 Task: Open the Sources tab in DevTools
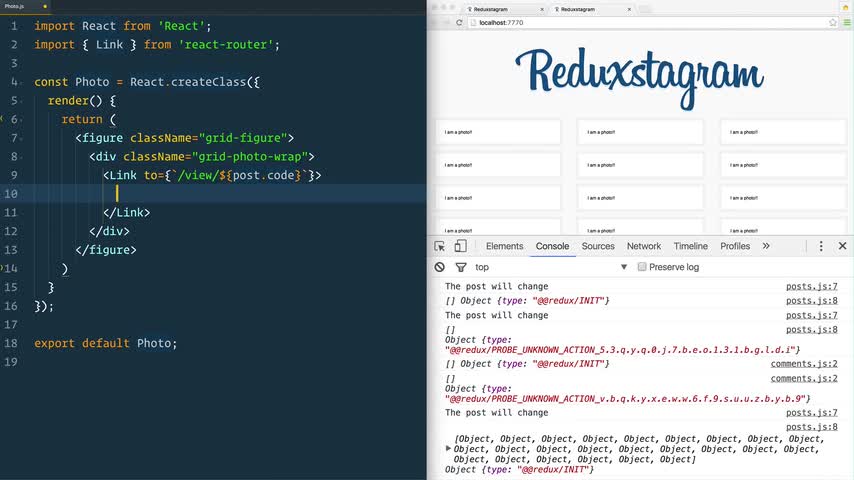tap(598, 246)
